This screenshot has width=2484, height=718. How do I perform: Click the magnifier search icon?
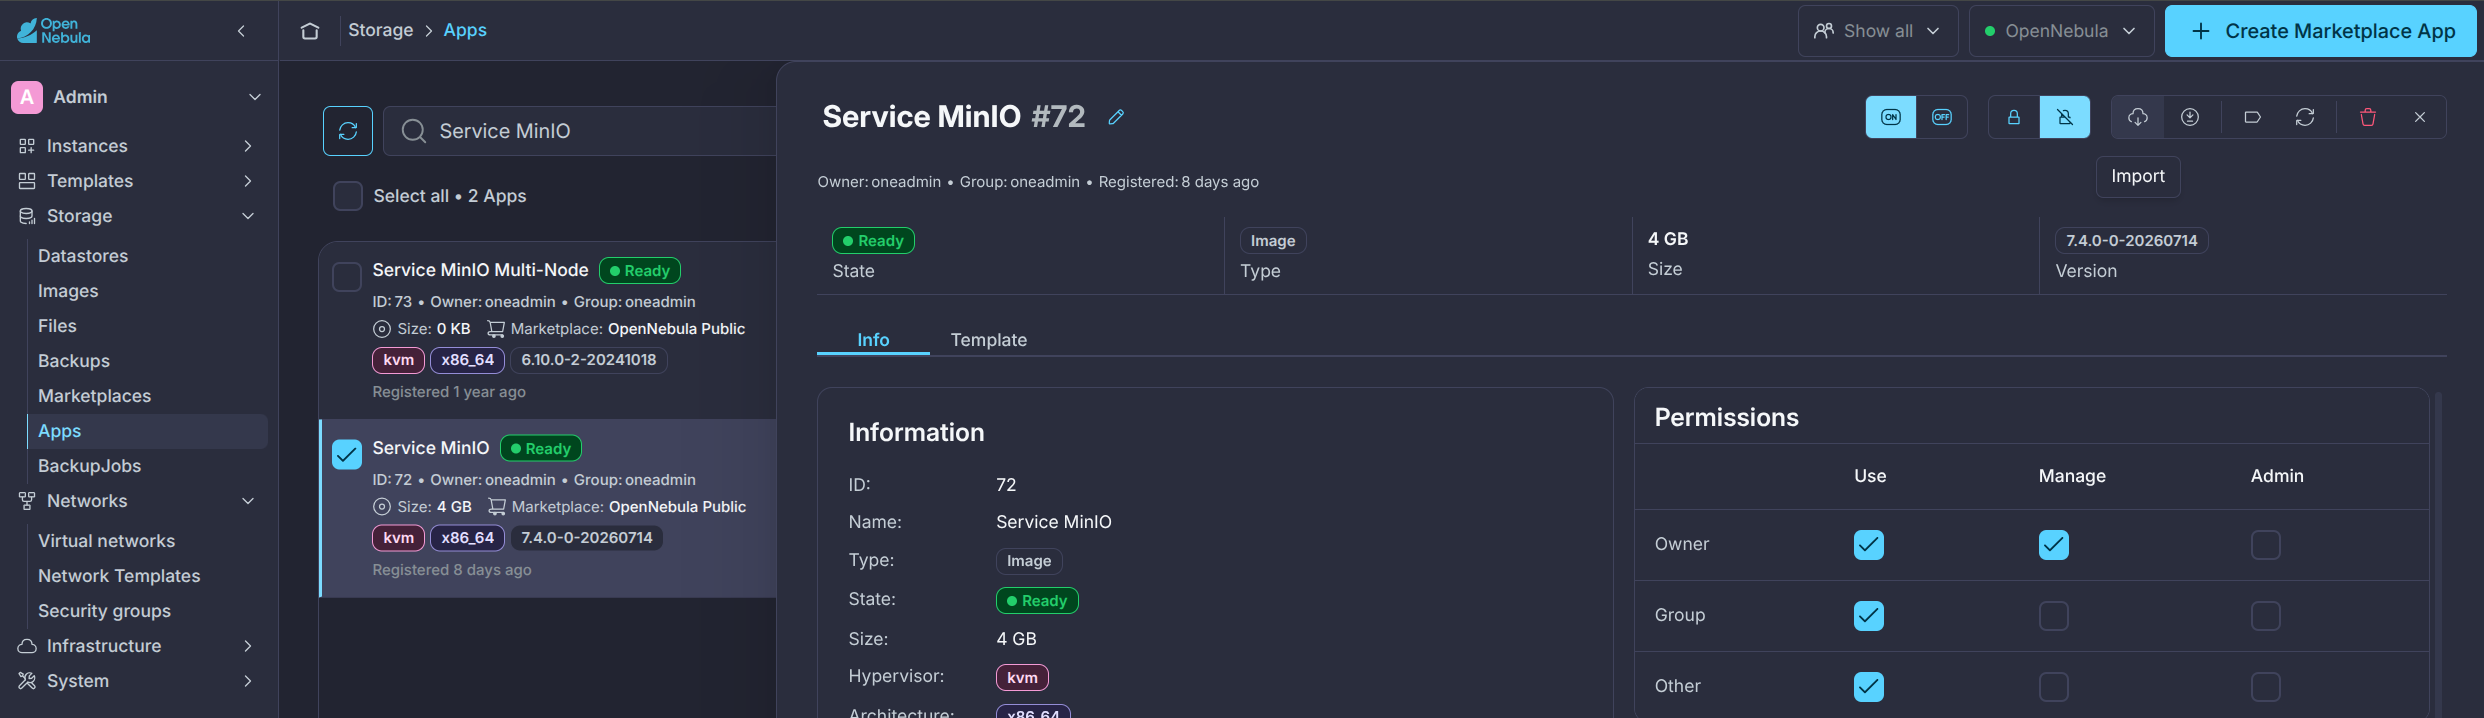coord(413,131)
